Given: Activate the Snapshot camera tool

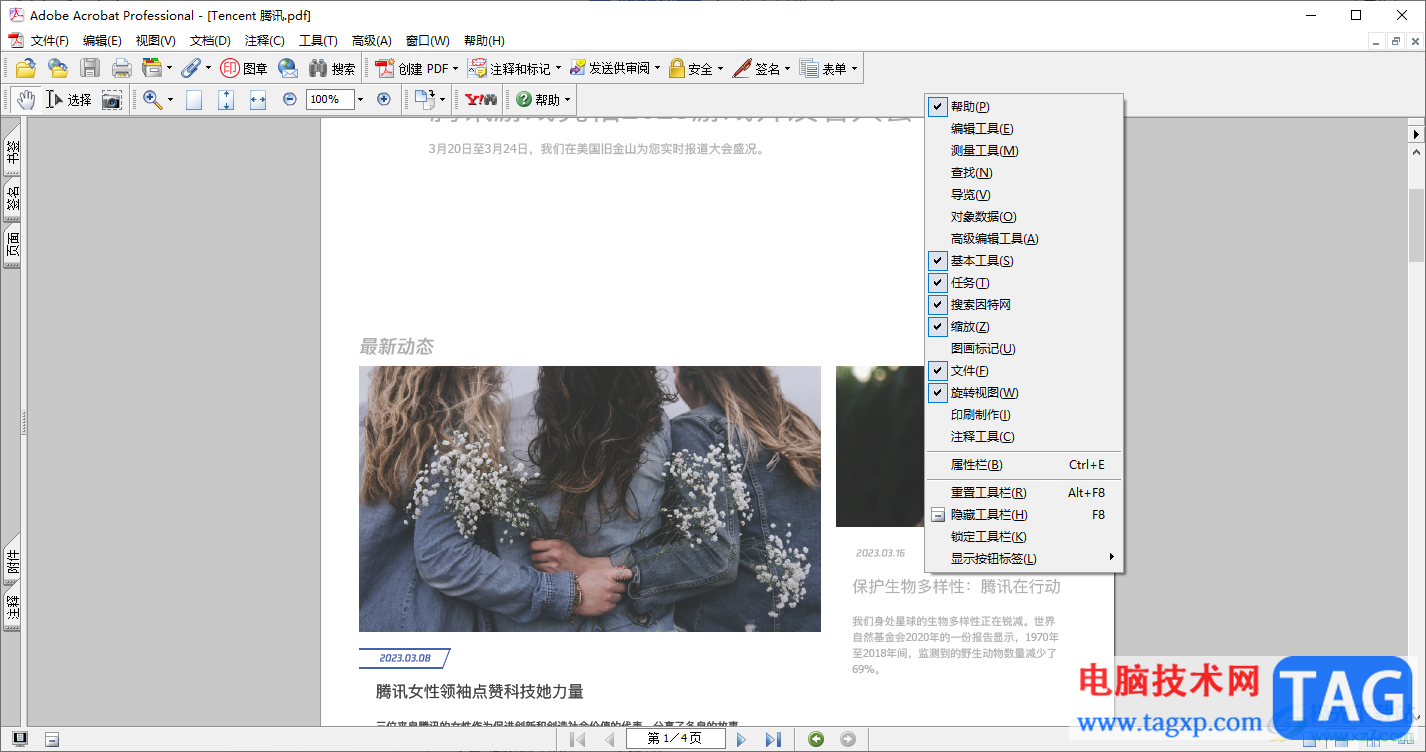Looking at the screenshot, I should [111, 99].
